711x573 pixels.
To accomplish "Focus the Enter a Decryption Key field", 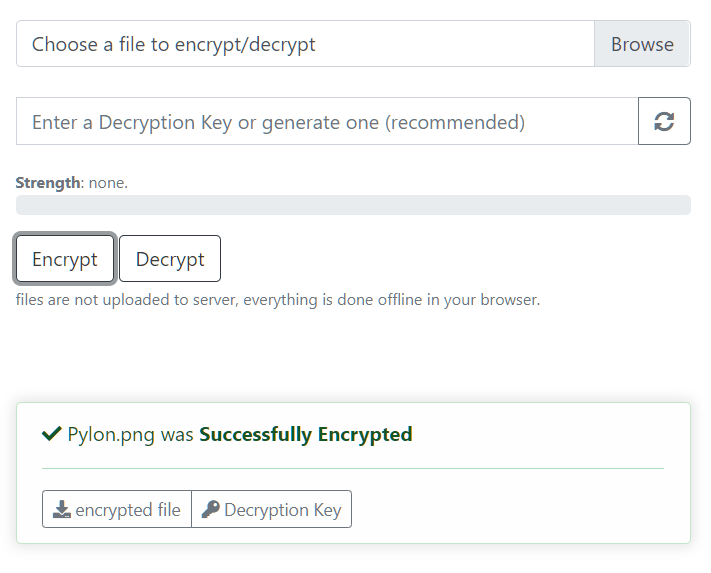I will click(x=327, y=121).
